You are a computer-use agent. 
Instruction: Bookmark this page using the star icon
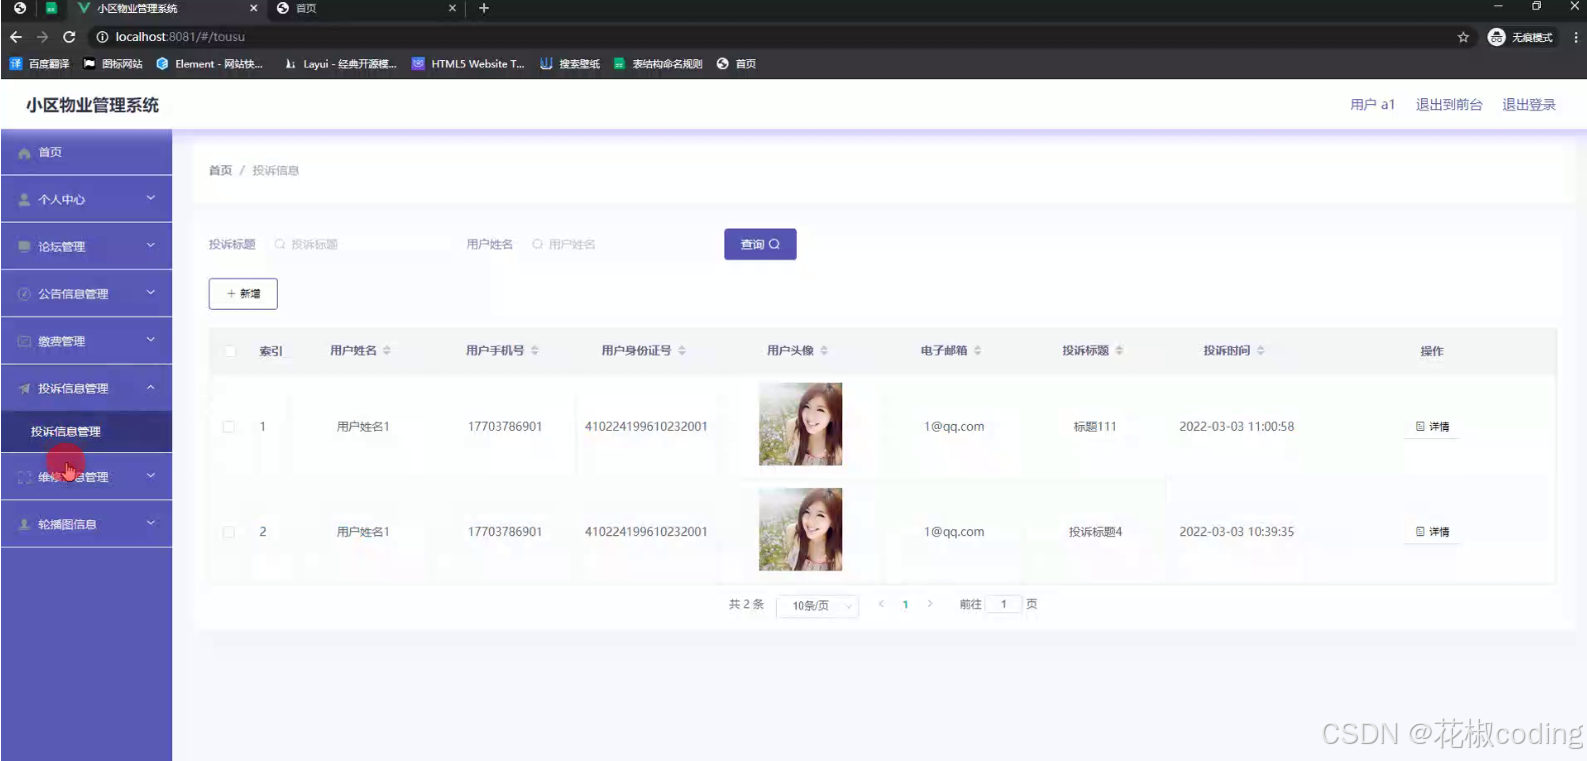(1463, 37)
